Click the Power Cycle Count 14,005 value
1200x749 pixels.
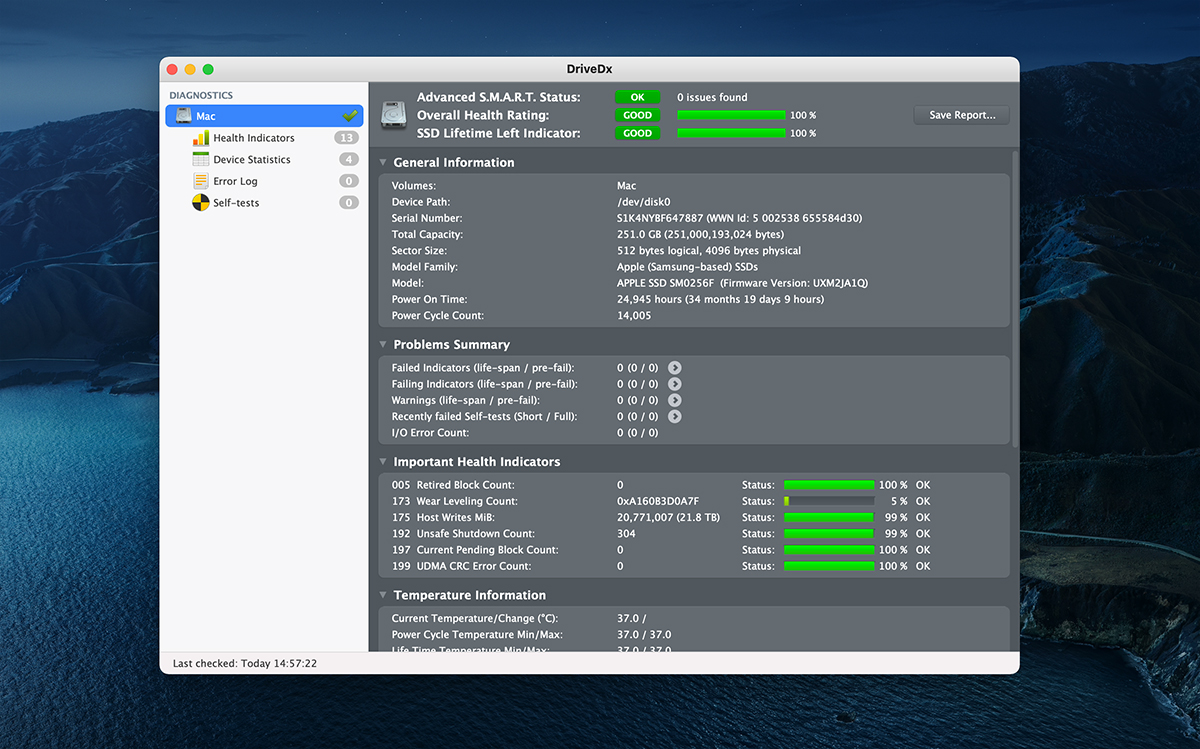click(634, 316)
